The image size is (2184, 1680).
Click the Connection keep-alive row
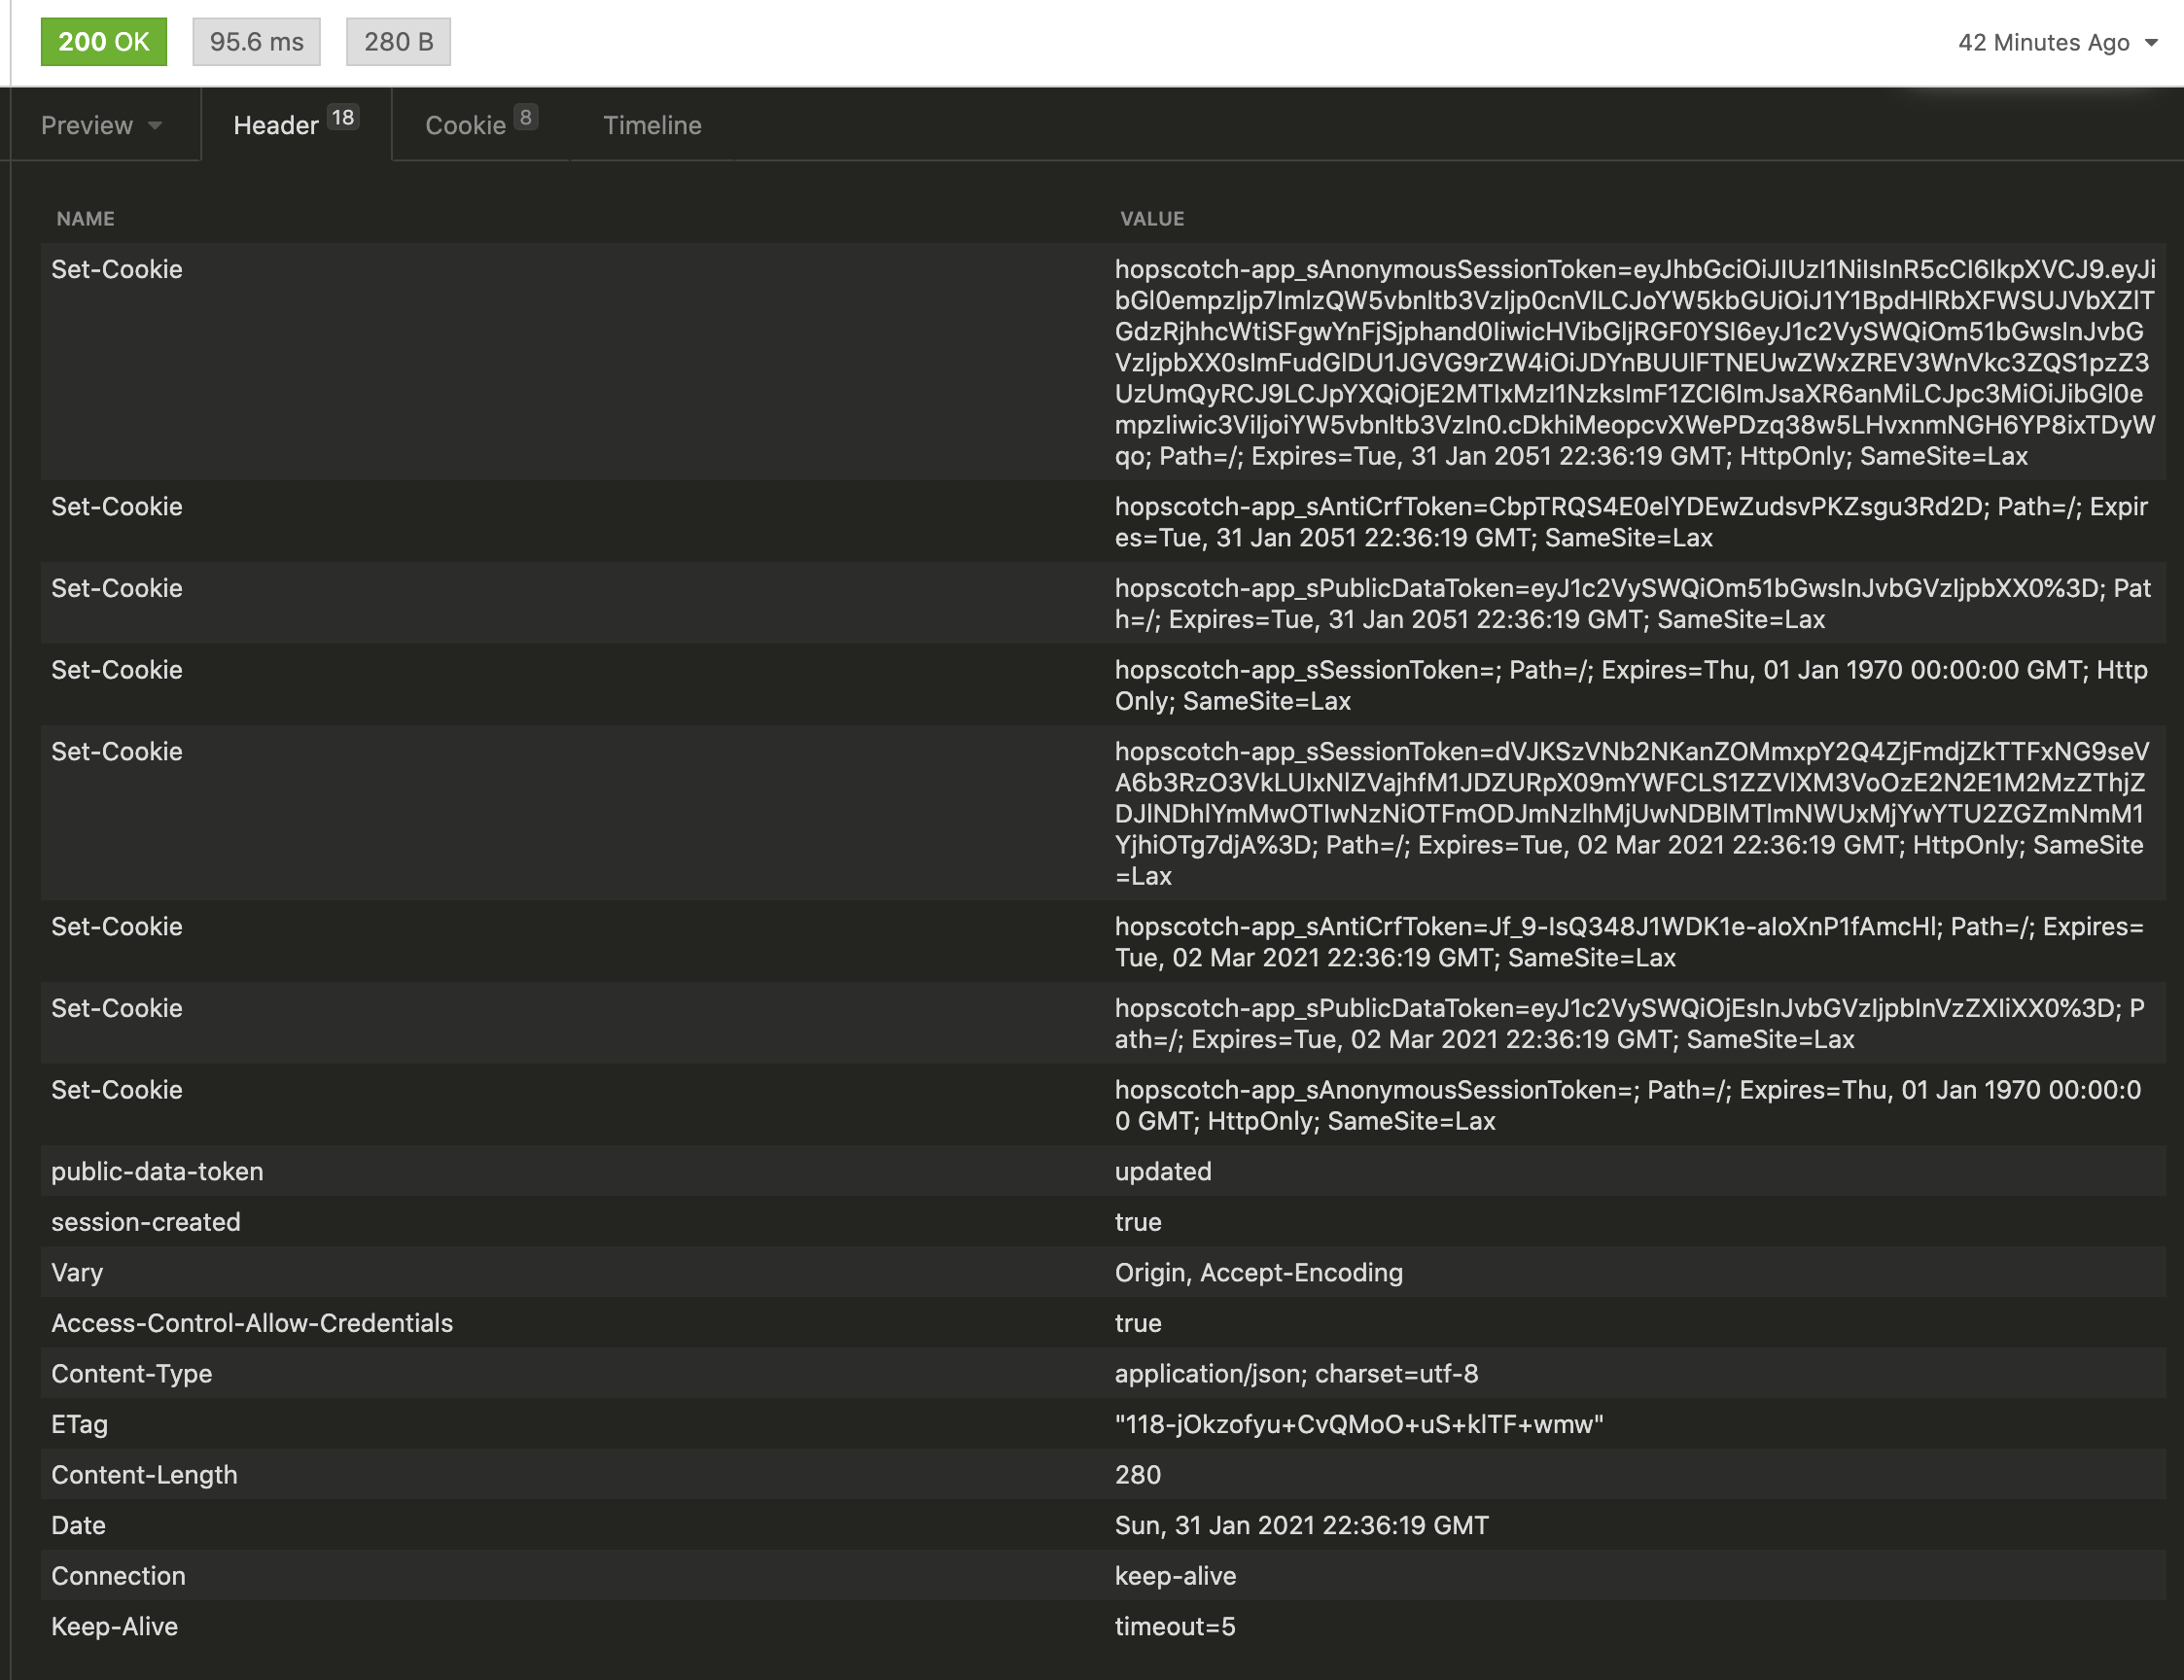click(x=1176, y=1576)
